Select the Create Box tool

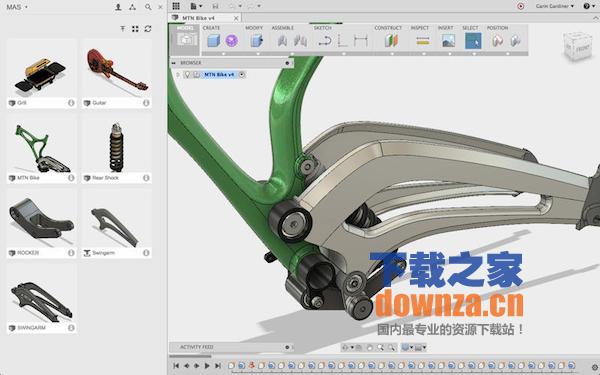(214, 41)
